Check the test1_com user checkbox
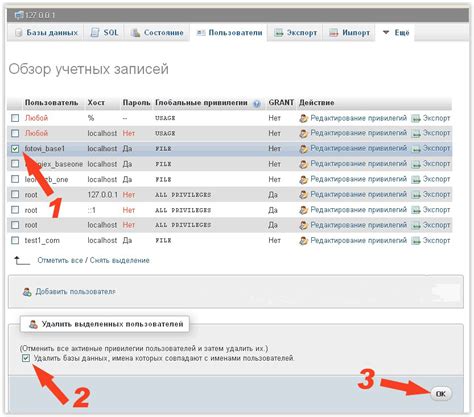This screenshot has height=417, width=474. click(x=15, y=240)
